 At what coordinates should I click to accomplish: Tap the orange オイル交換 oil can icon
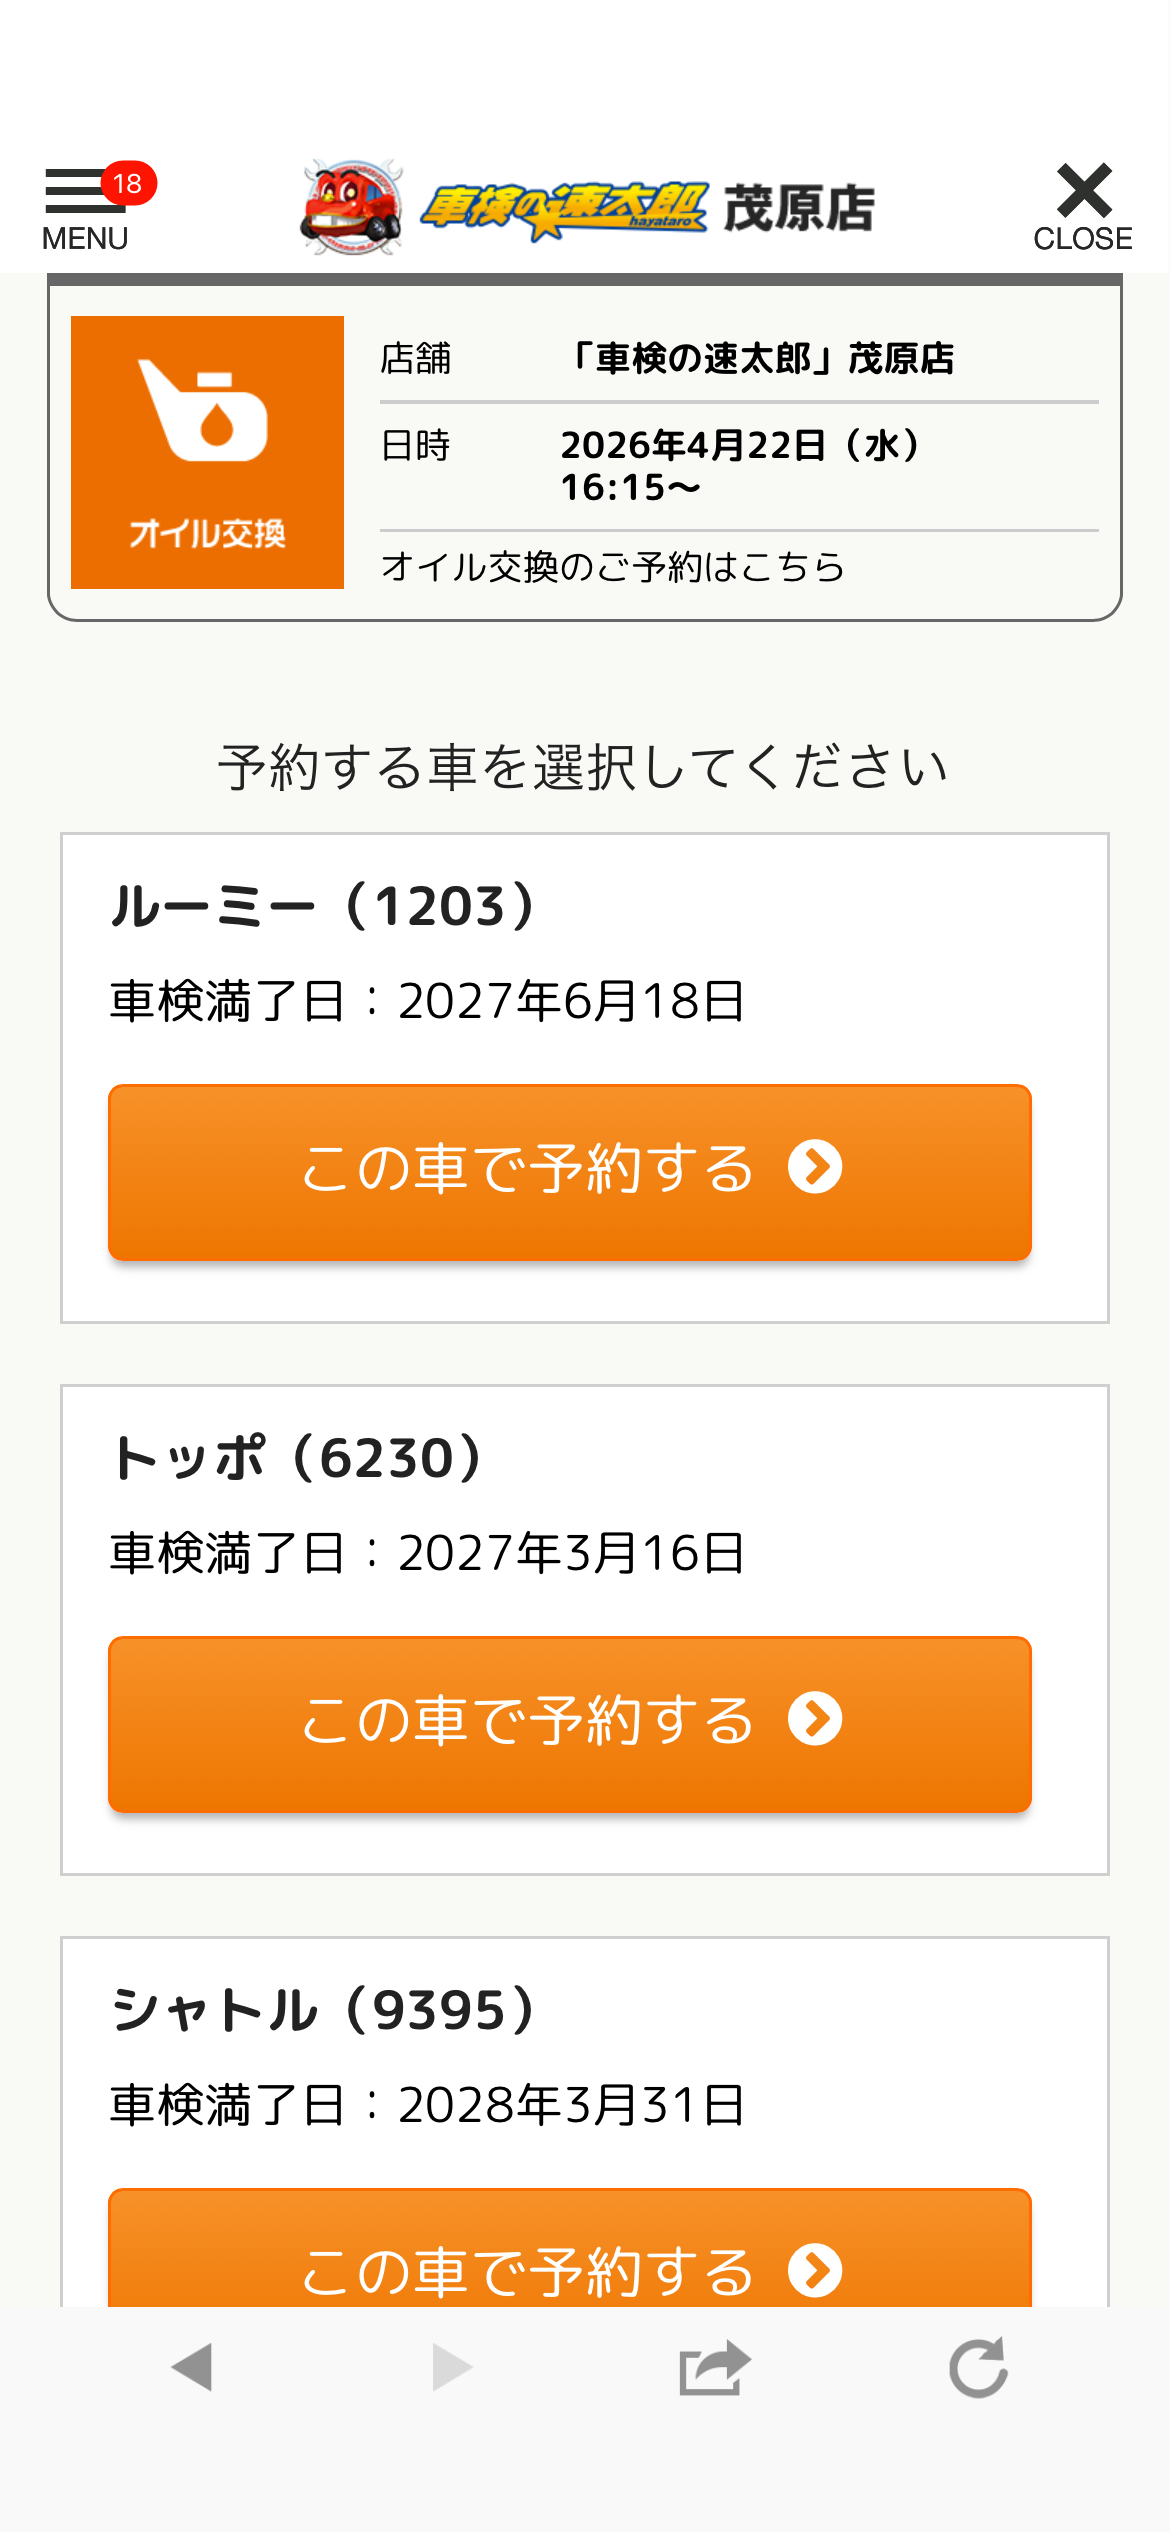coord(207,452)
